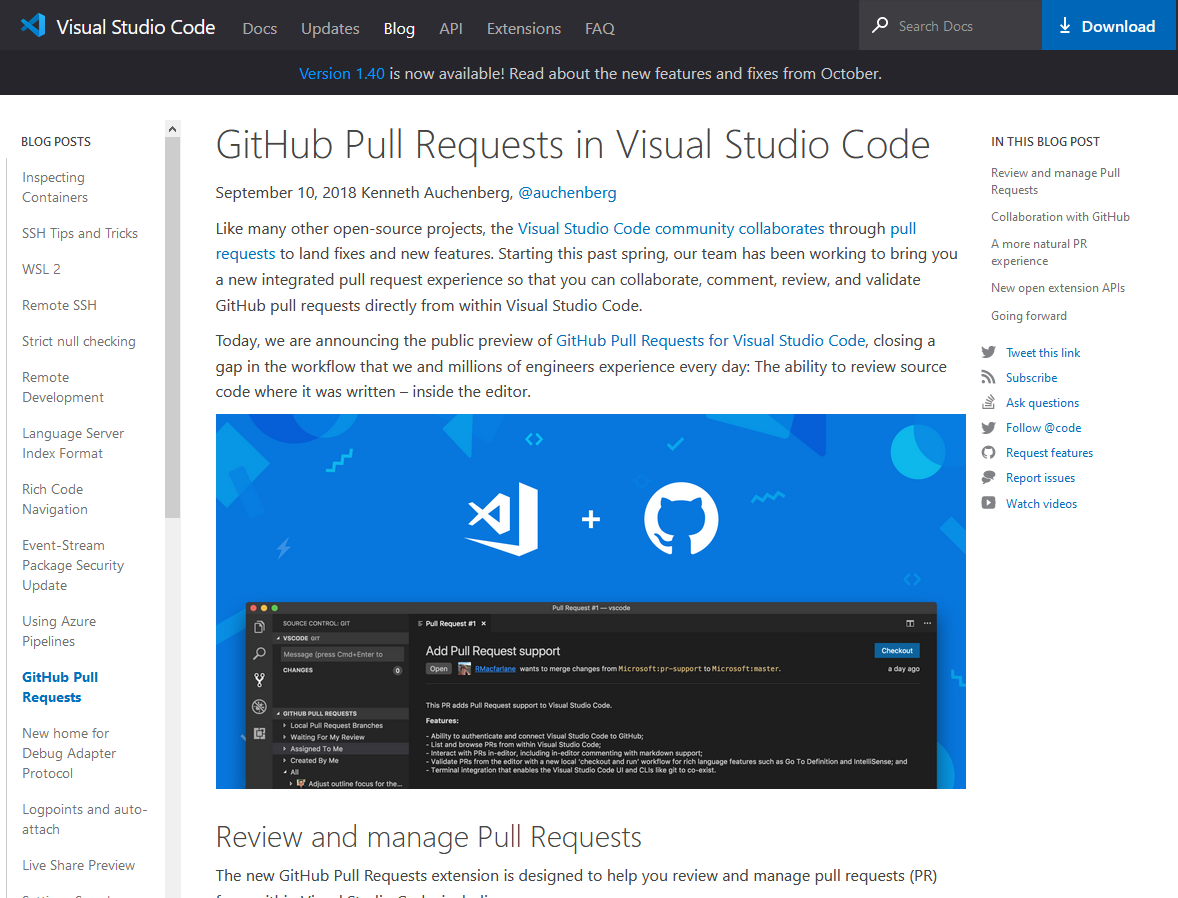
Task: Jump to Review and manage Pull Requests section
Action: 1055,181
